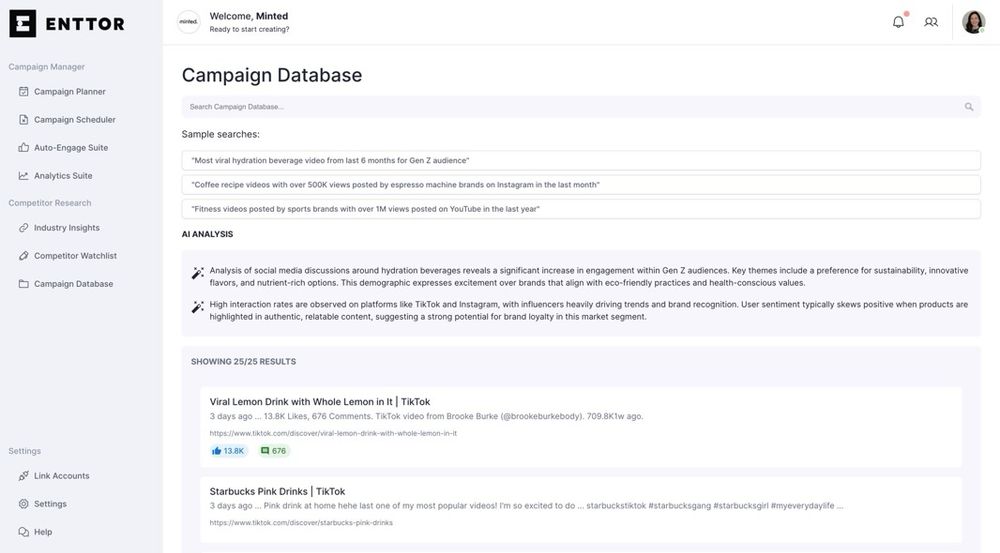This screenshot has width=1000, height=553.
Task: Click the 'SHOWING 25/25 RESULTS' label
Action: pyautogui.click(x=244, y=362)
